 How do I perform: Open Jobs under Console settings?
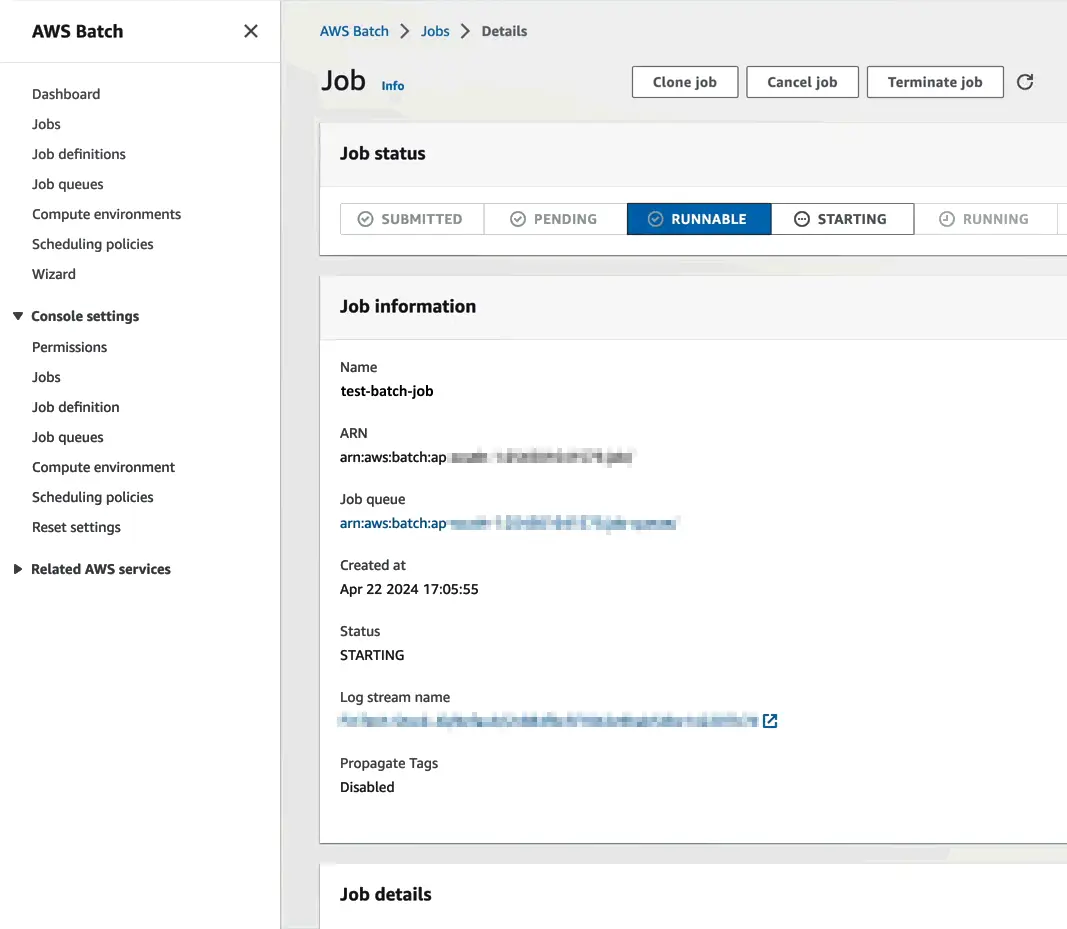coord(46,377)
